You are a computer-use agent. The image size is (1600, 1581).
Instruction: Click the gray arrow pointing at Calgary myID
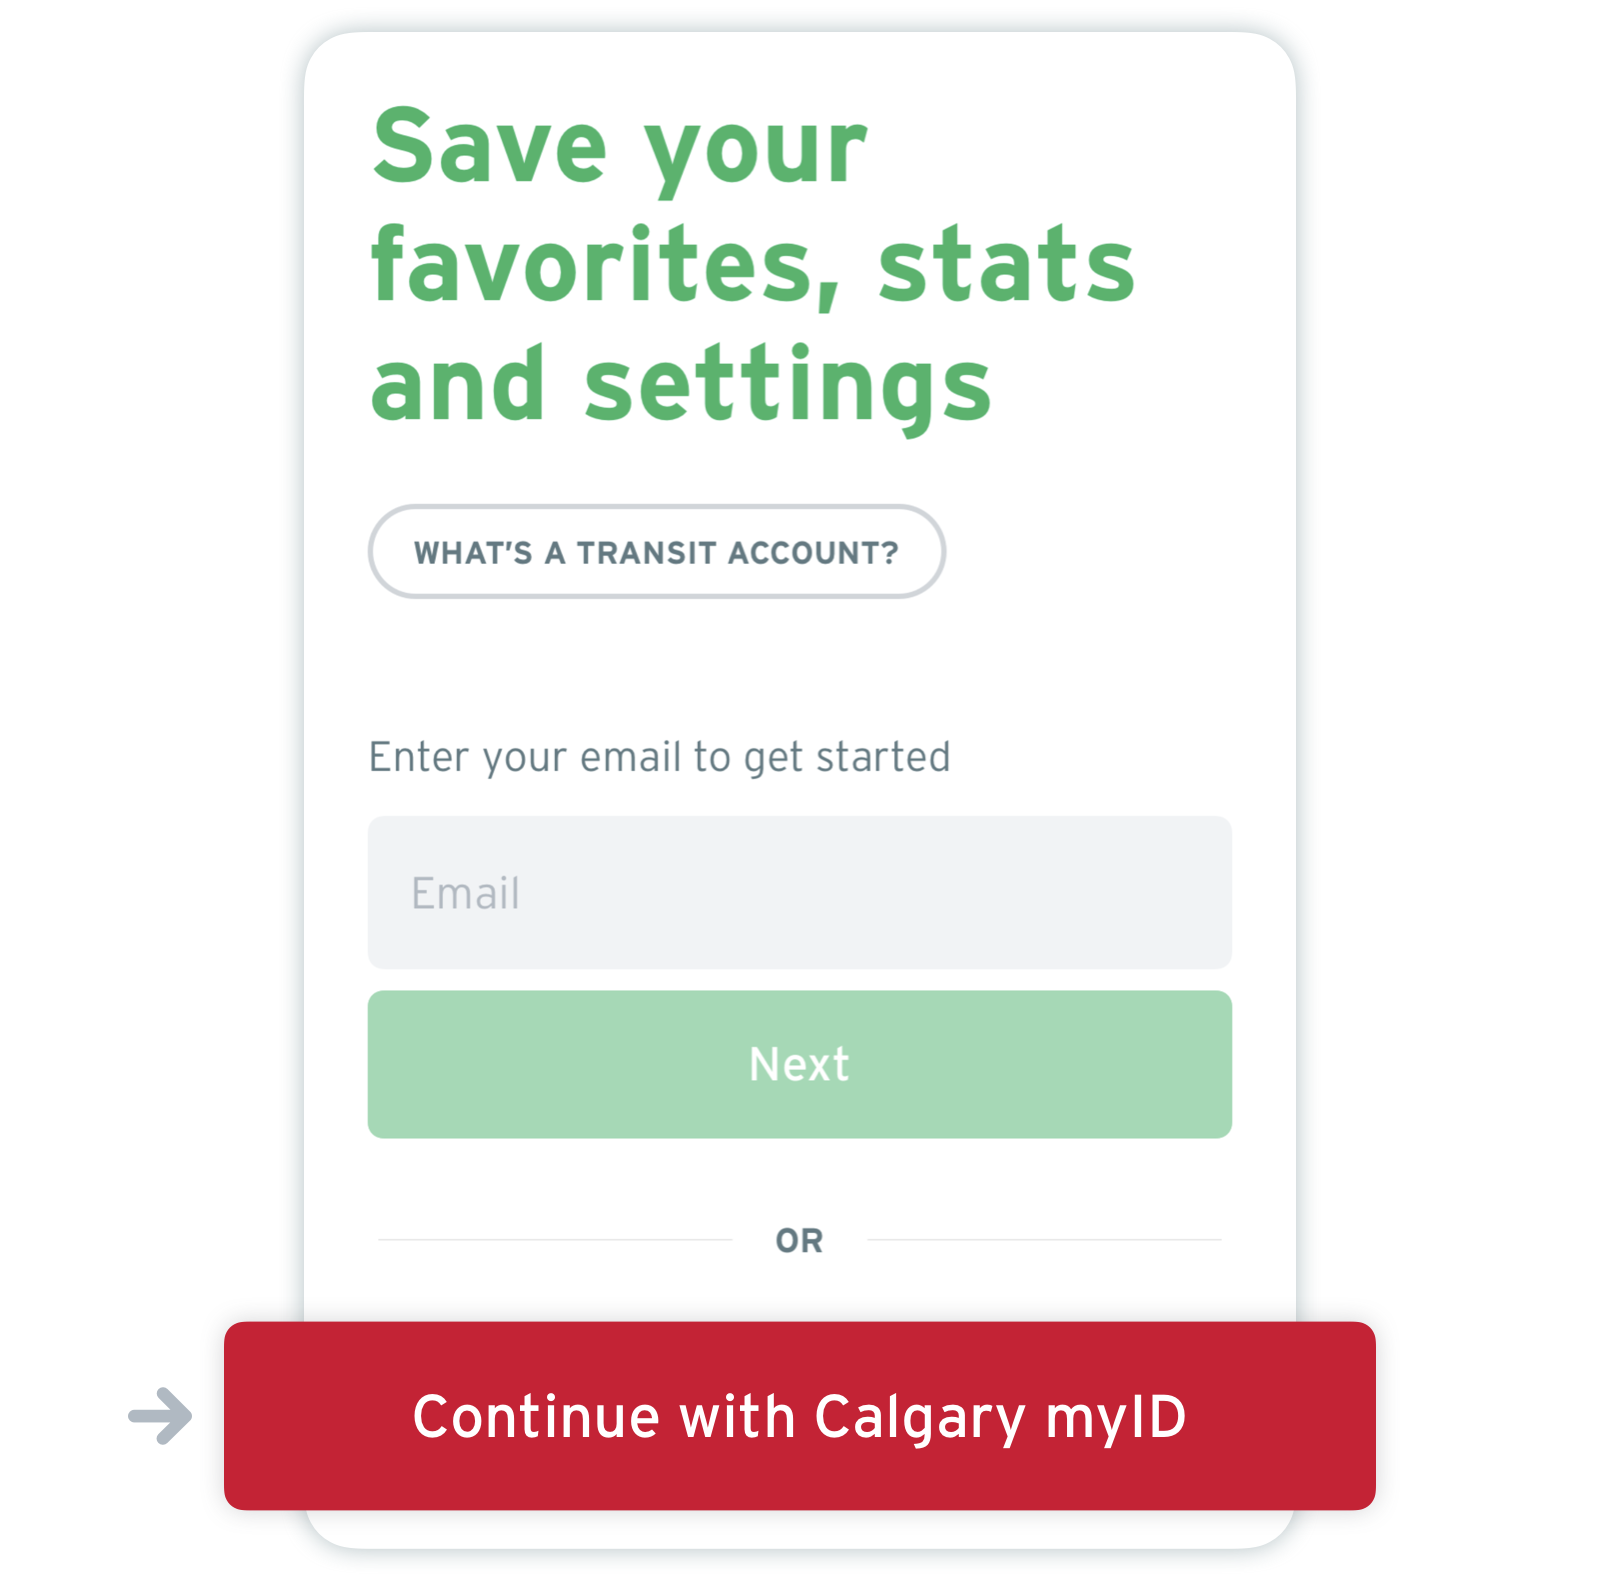pyautogui.click(x=160, y=1415)
